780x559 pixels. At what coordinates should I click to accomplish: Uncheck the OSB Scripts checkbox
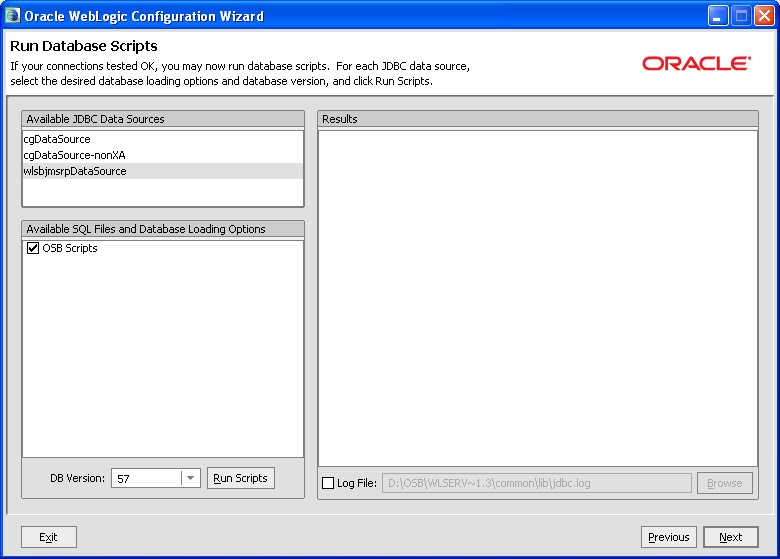click(33, 248)
